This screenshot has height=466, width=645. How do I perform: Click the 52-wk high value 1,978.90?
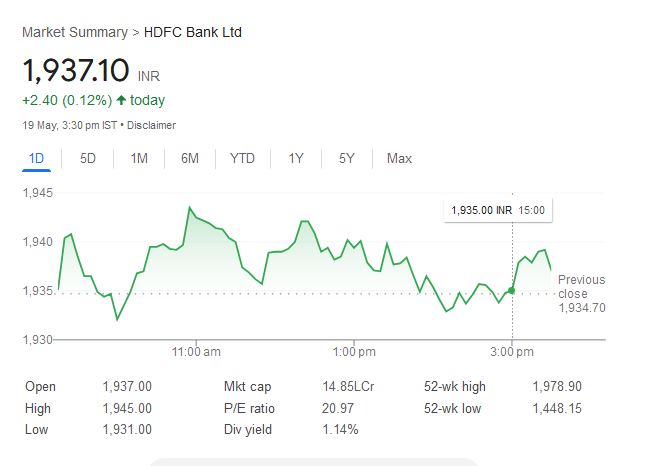557,387
